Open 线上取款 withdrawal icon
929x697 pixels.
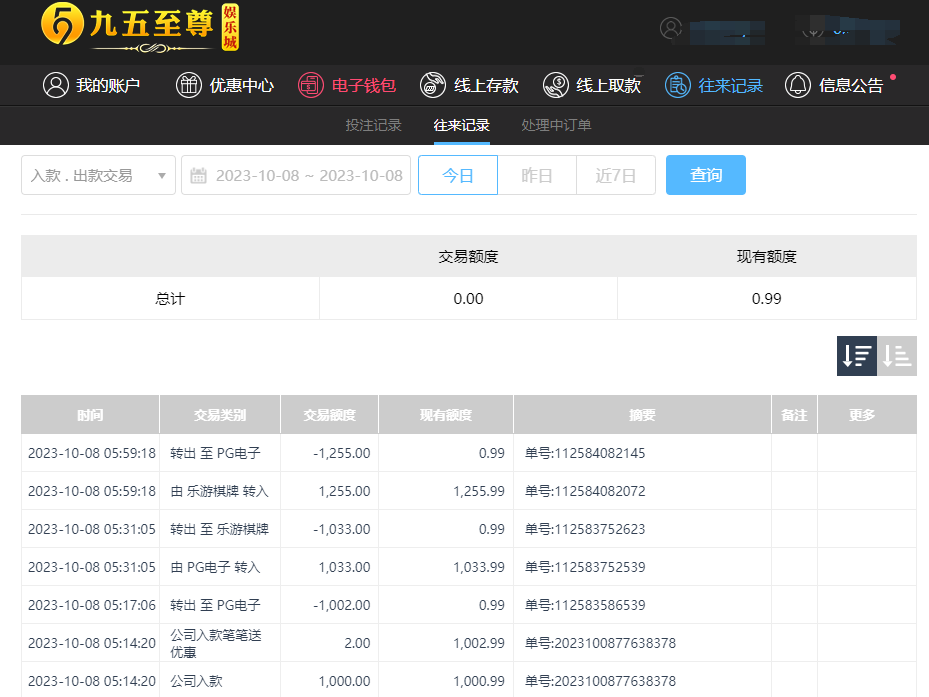tap(555, 85)
